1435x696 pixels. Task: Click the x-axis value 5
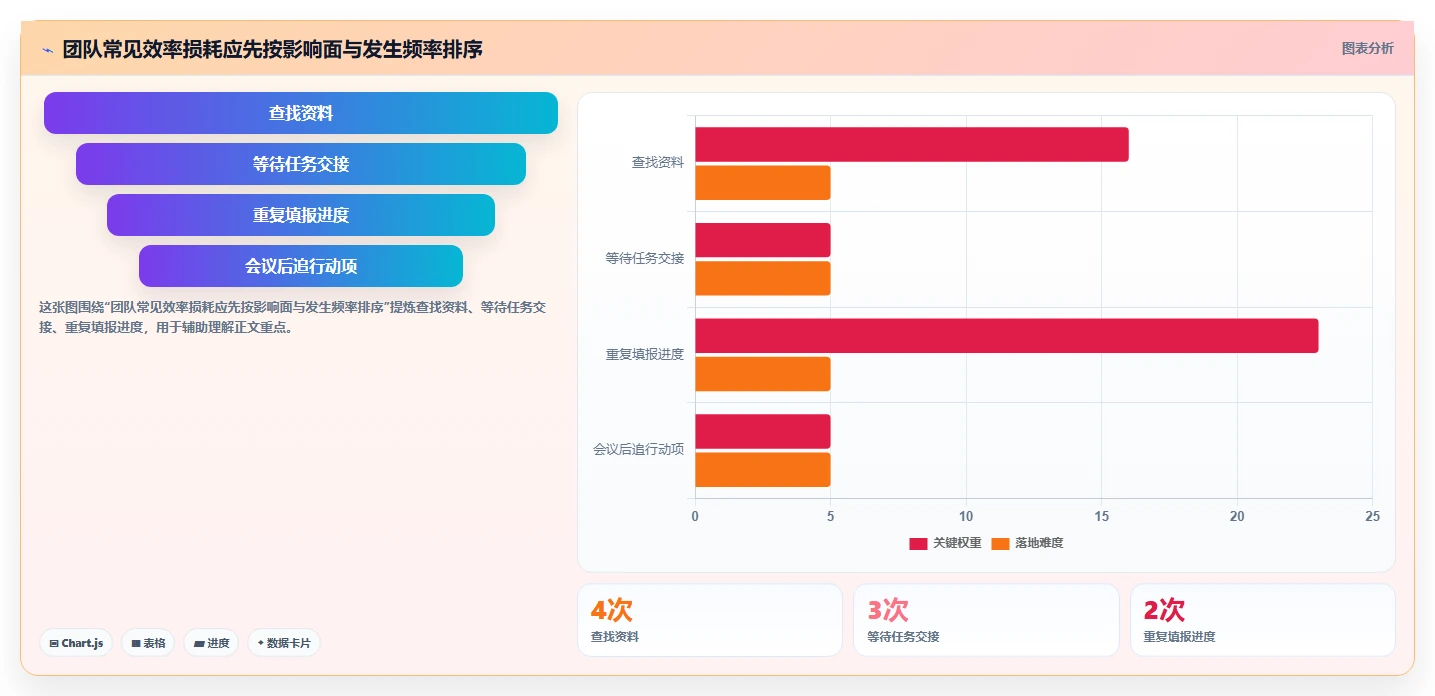pyautogui.click(x=831, y=516)
